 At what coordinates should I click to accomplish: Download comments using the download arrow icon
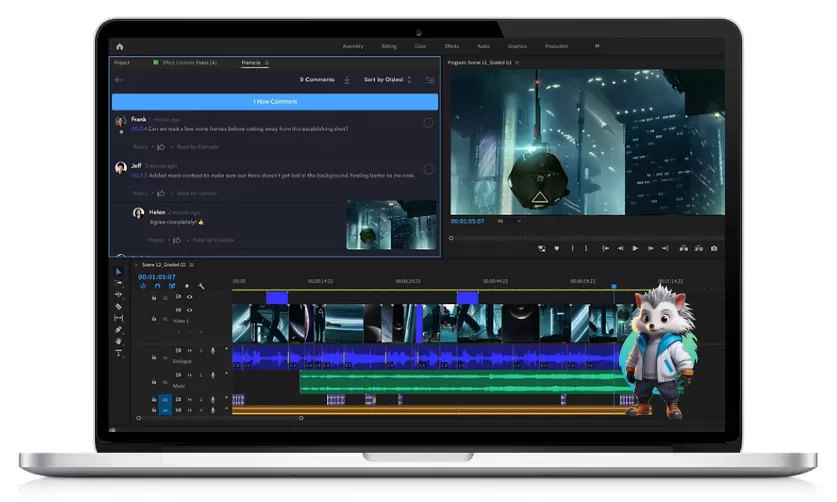[x=347, y=79]
